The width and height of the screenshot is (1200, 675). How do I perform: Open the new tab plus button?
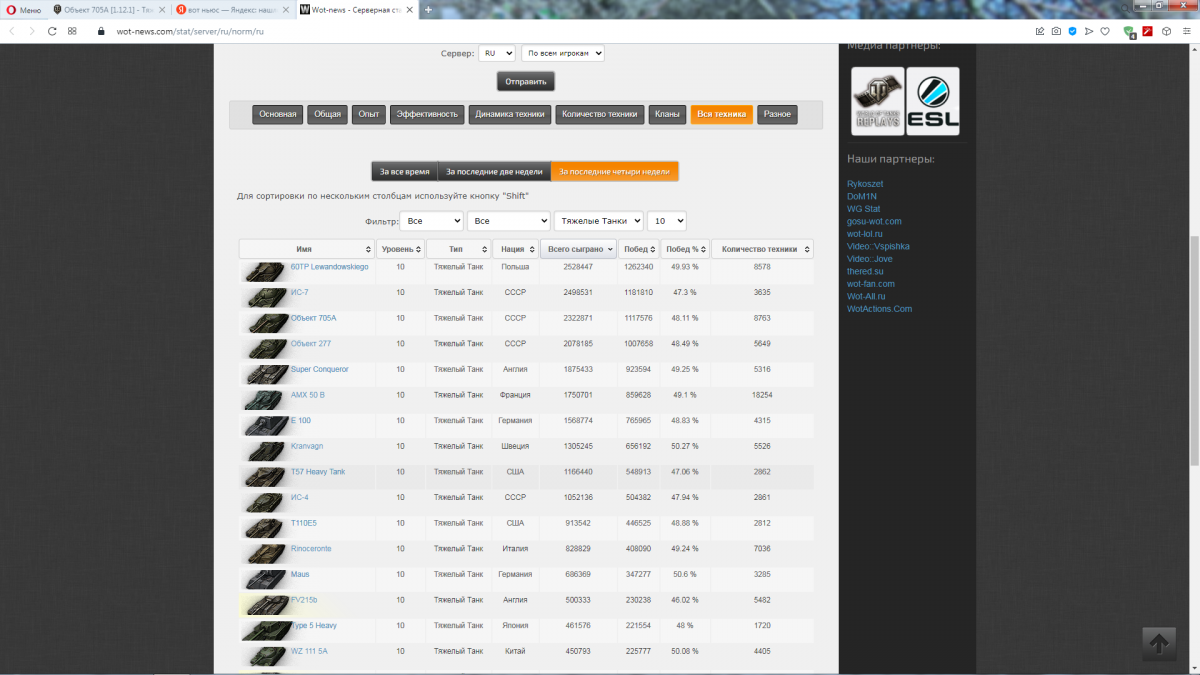click(x=428, y=10)
